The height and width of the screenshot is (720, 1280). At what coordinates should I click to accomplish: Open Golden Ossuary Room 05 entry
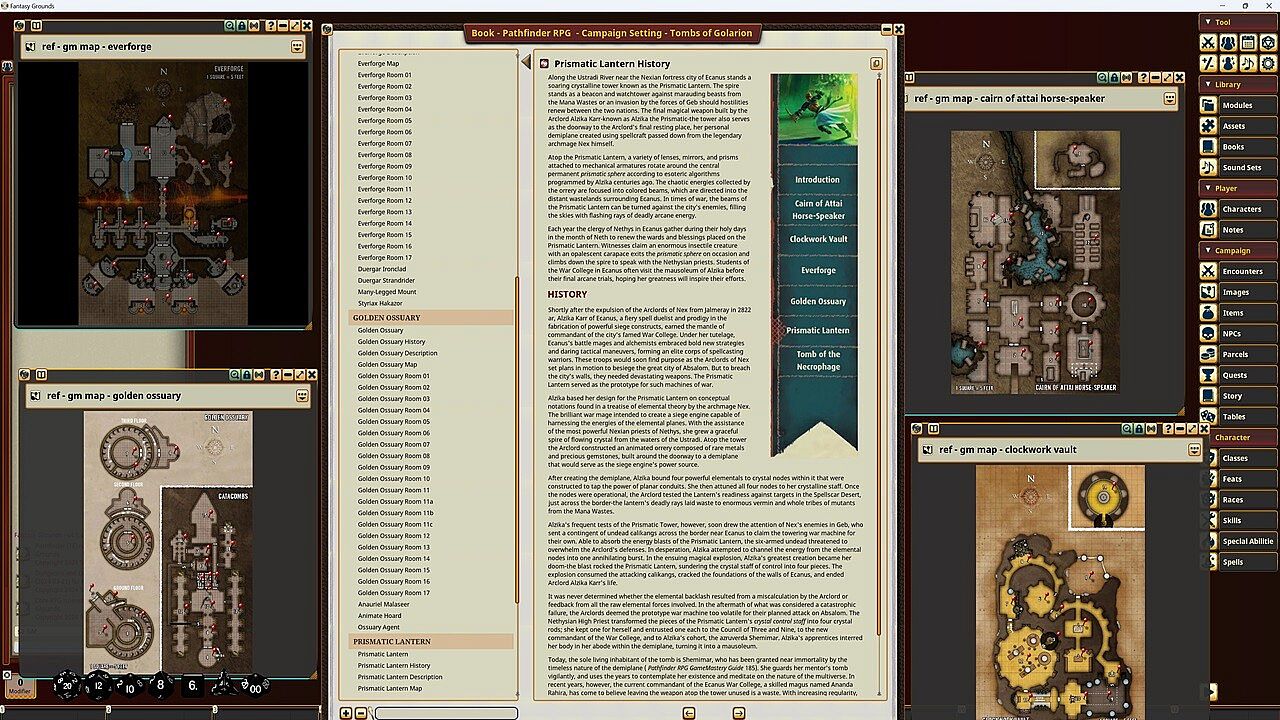[393, 421]
